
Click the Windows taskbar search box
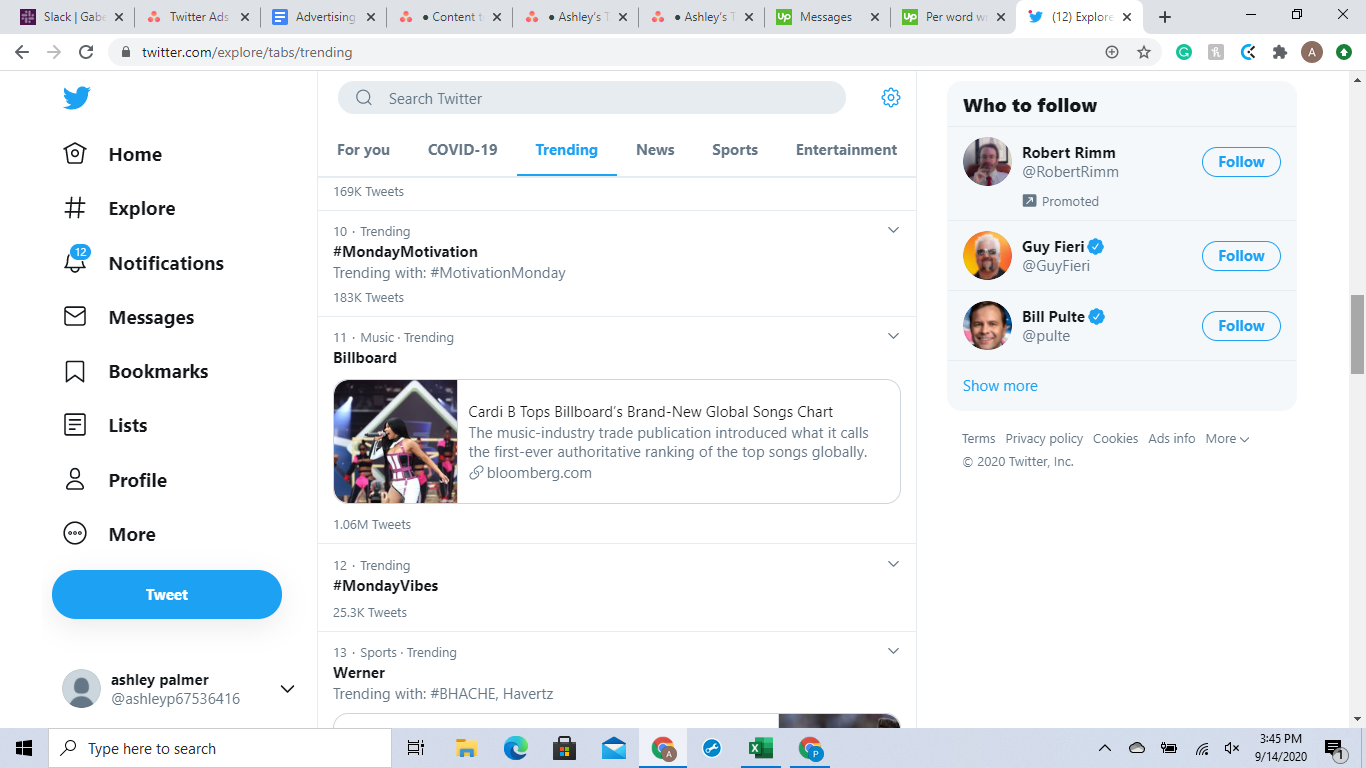point(219,748)
